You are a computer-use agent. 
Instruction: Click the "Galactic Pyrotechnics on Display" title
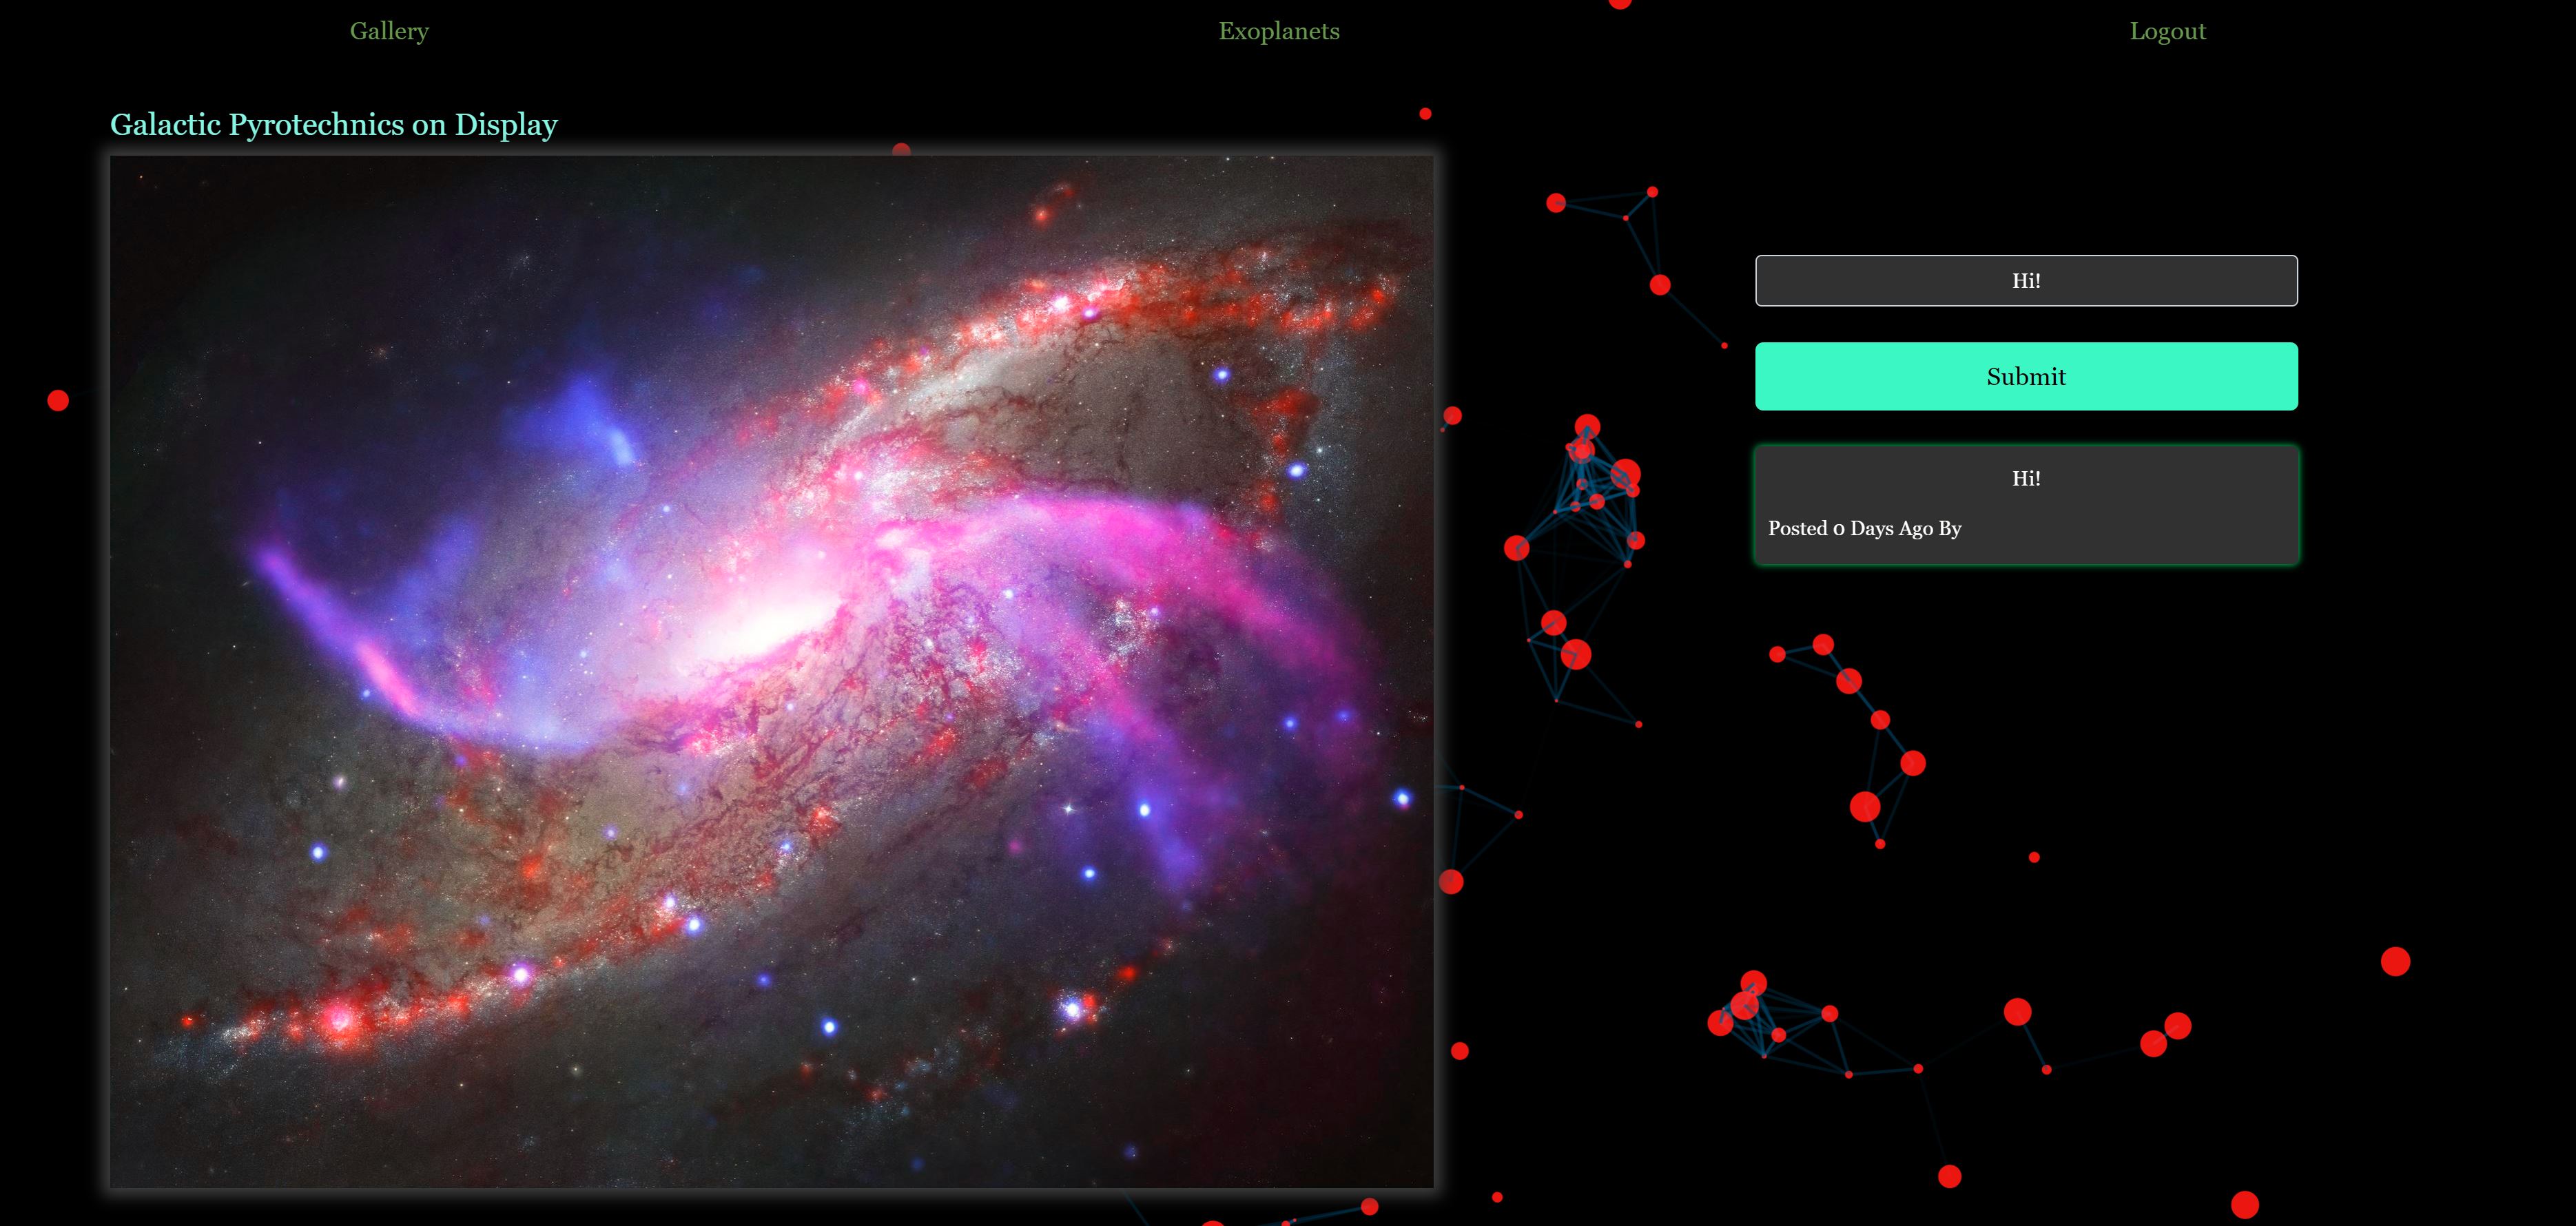[333, 124]
